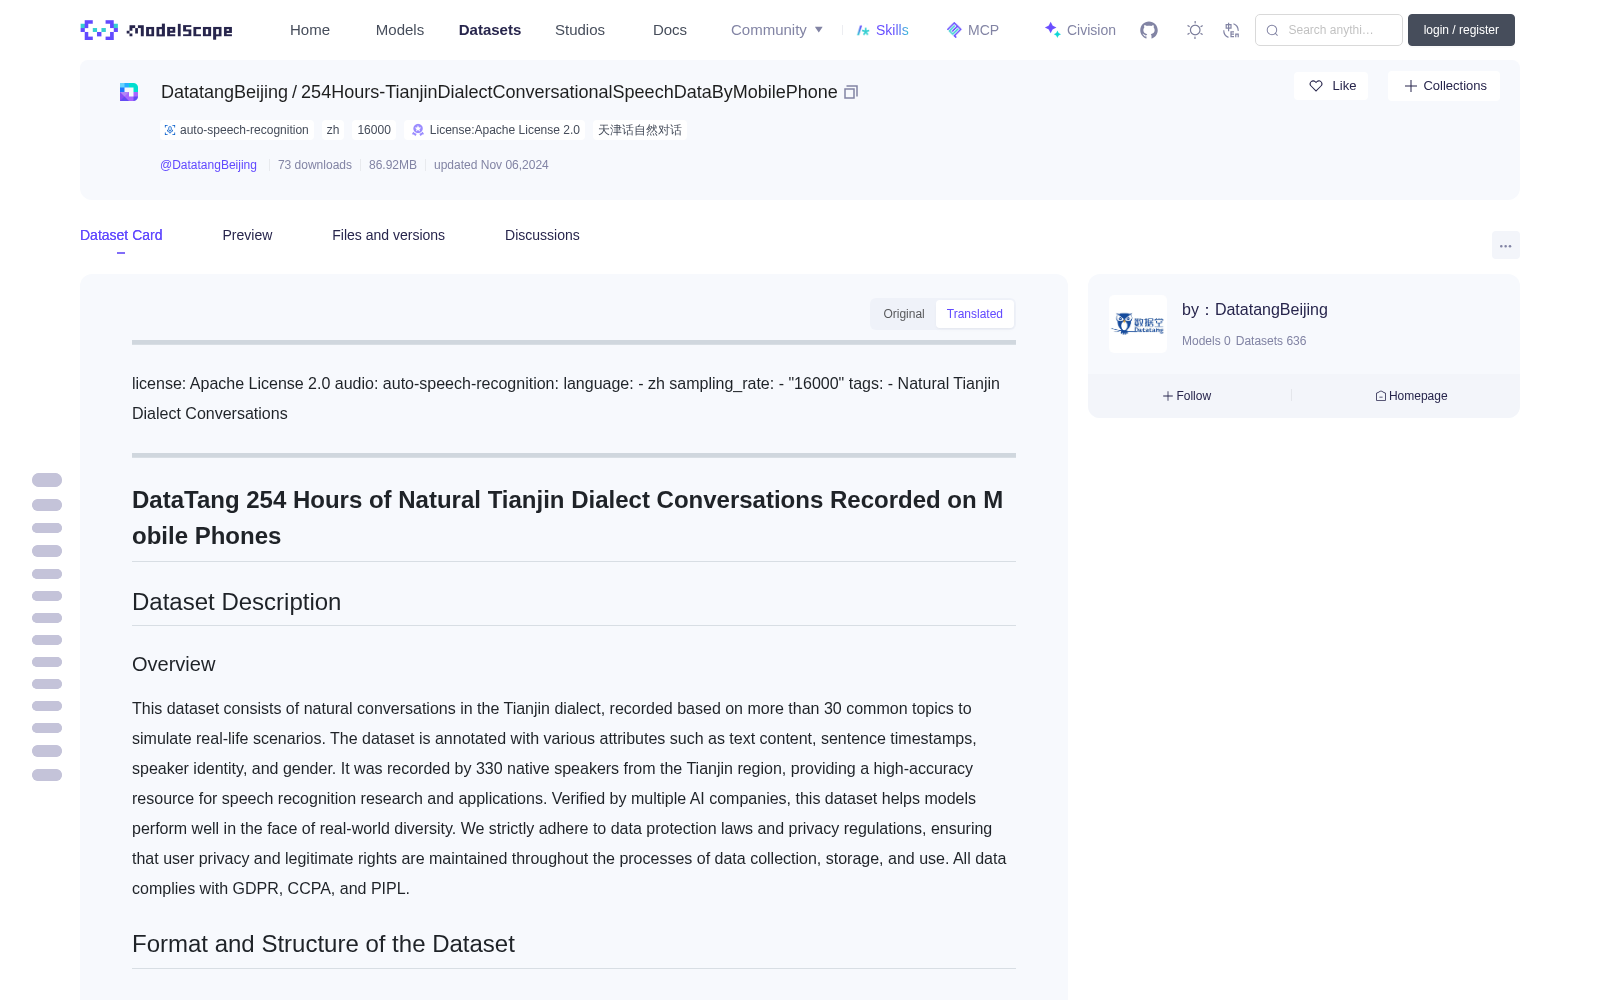Open the Files and versions tab

388,235
